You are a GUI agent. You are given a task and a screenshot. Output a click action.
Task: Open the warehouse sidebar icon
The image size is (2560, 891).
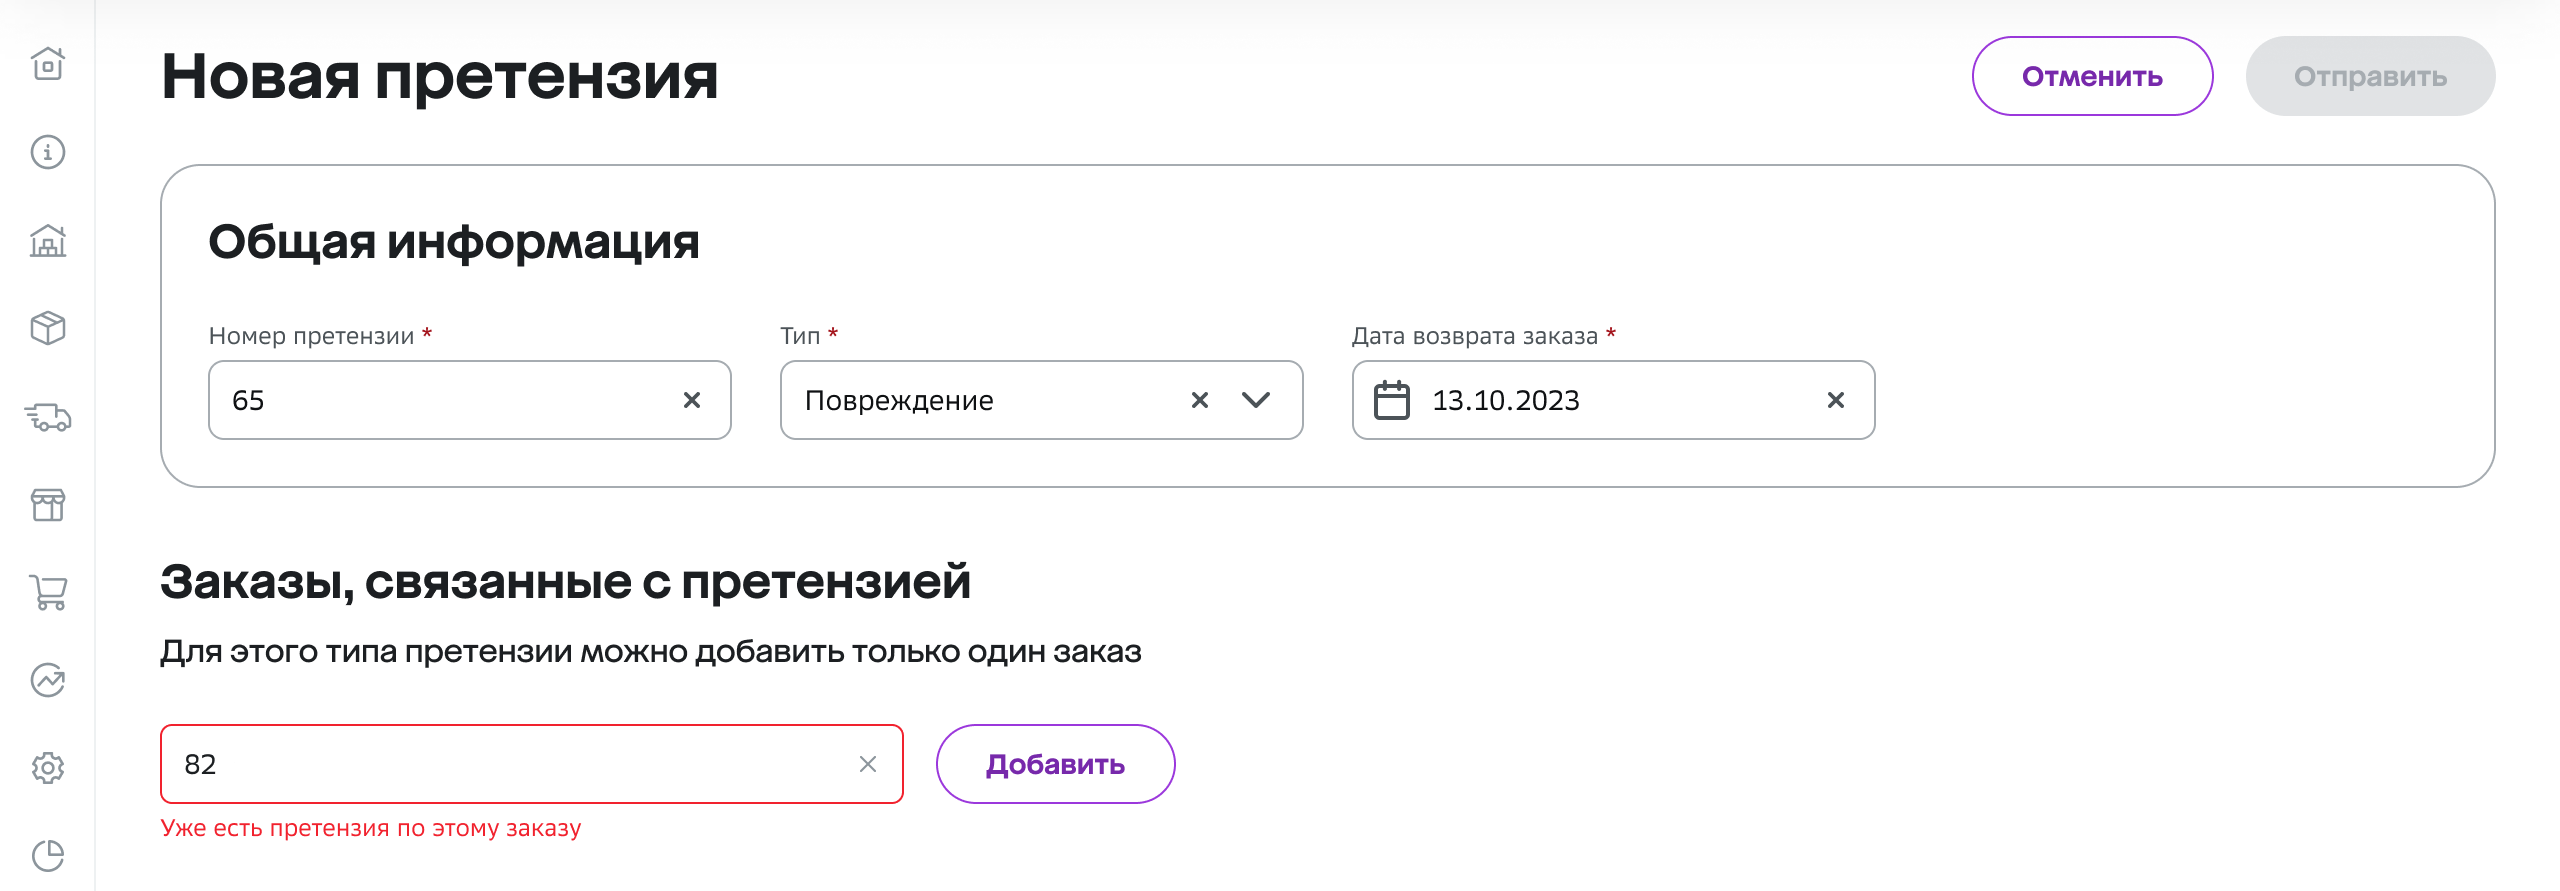(x=48, y=240)
